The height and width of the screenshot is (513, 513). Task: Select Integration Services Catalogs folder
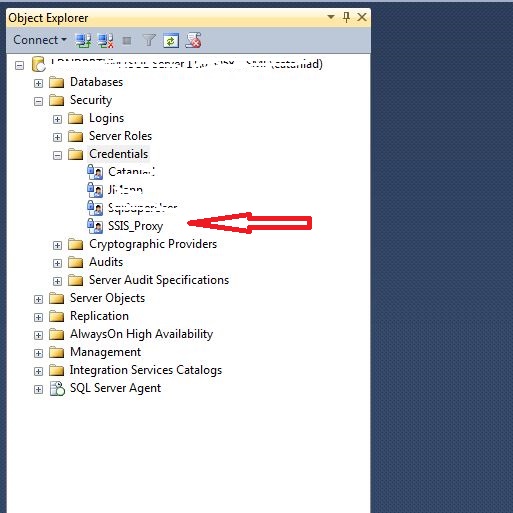coord(146,370)
